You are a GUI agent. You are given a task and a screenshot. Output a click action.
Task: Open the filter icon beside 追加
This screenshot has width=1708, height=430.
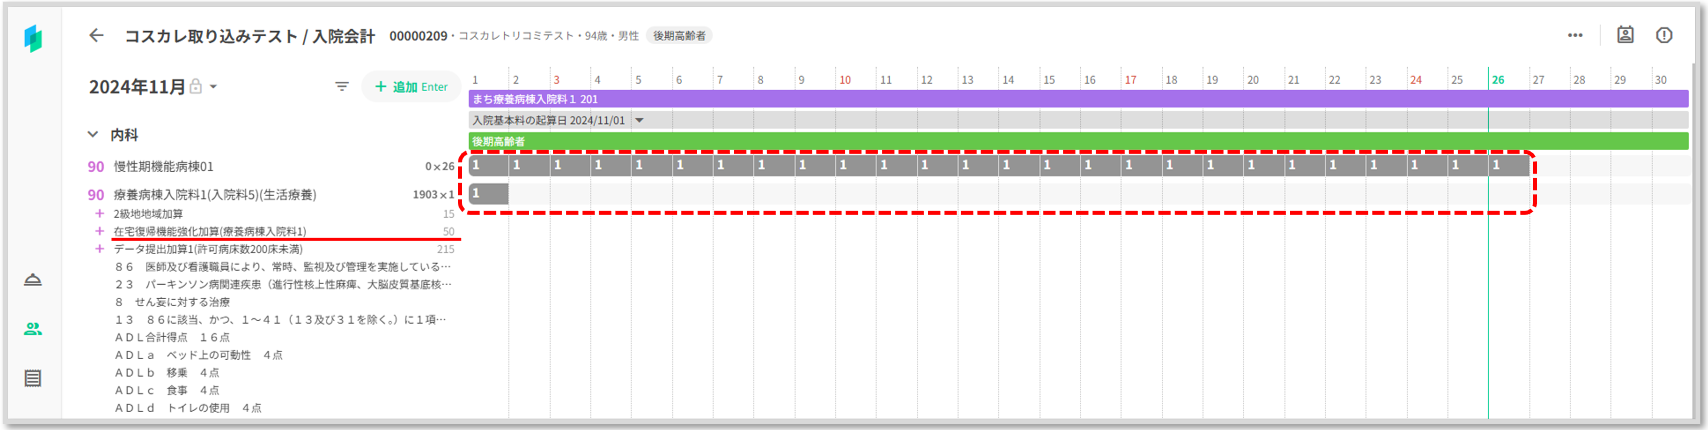coord(342,87)
